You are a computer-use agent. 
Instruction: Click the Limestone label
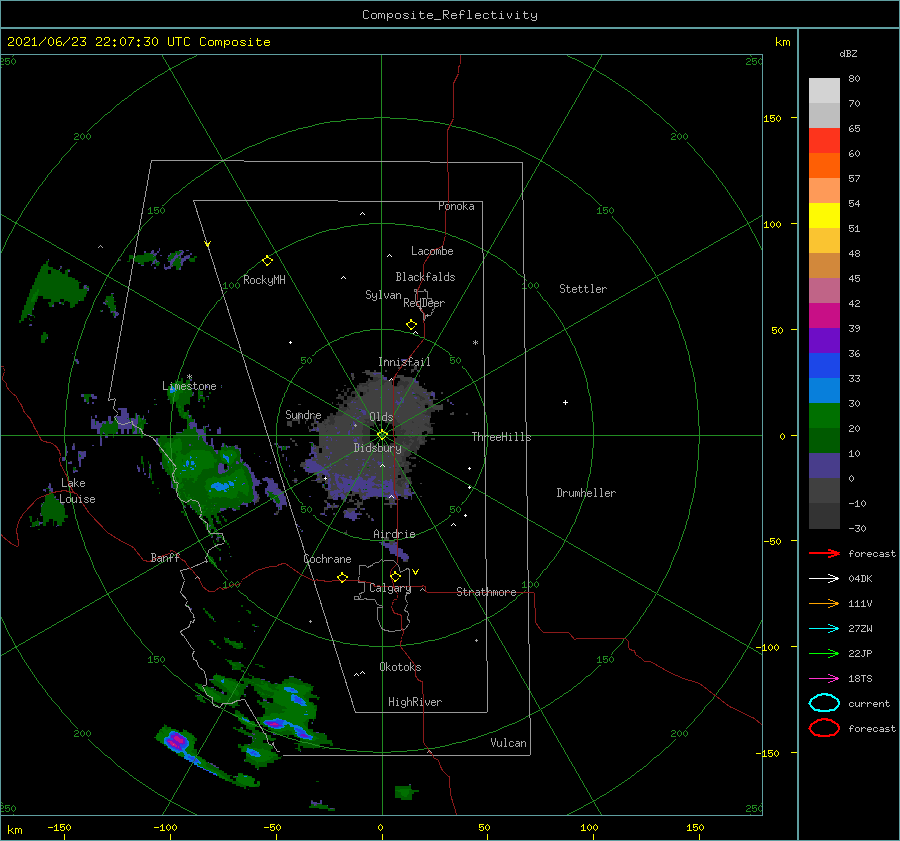[189, 386]
